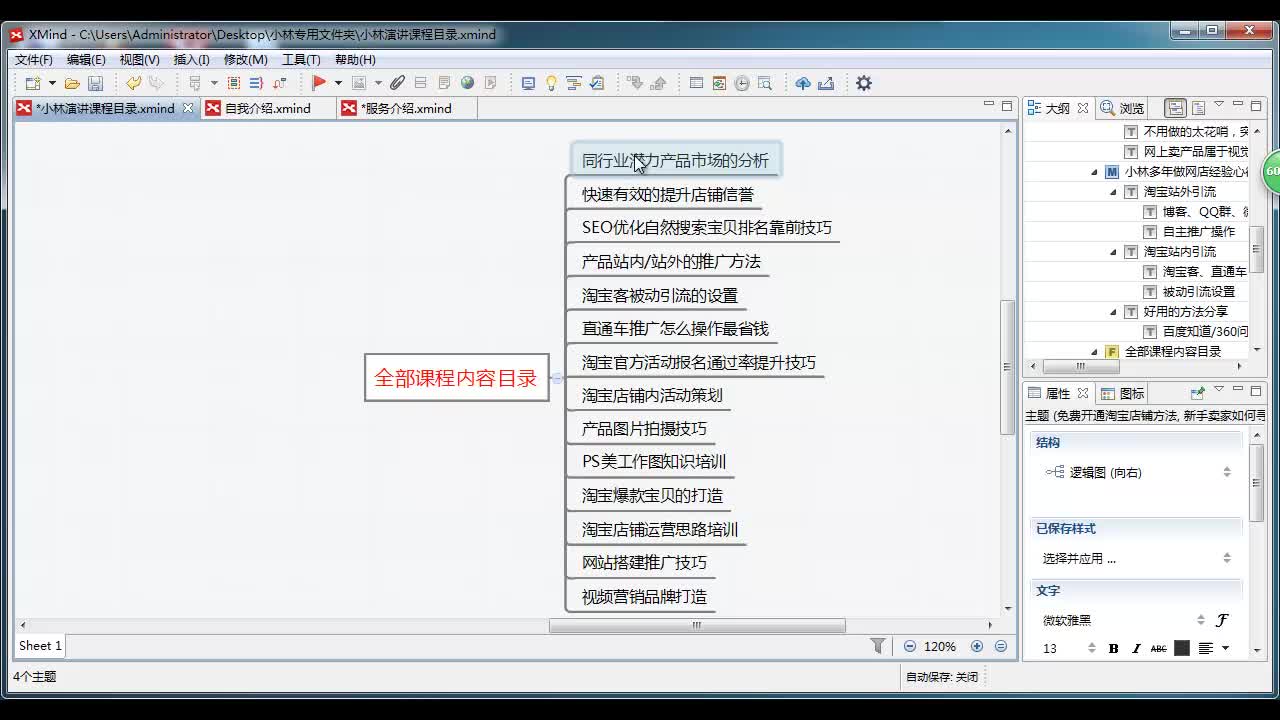Viewport: 1280px width, 720px height.
Task: Select the 全部课程内容目录 central topic
Action: [x=456, y=378]
